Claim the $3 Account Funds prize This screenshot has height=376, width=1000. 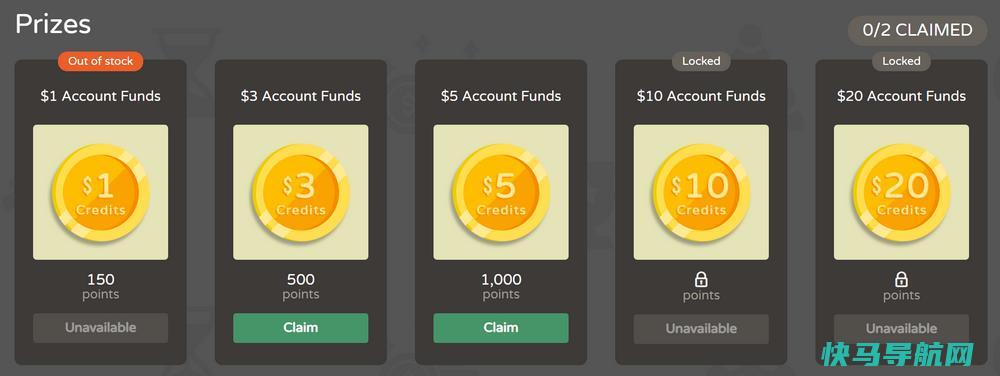pos(301,328)
